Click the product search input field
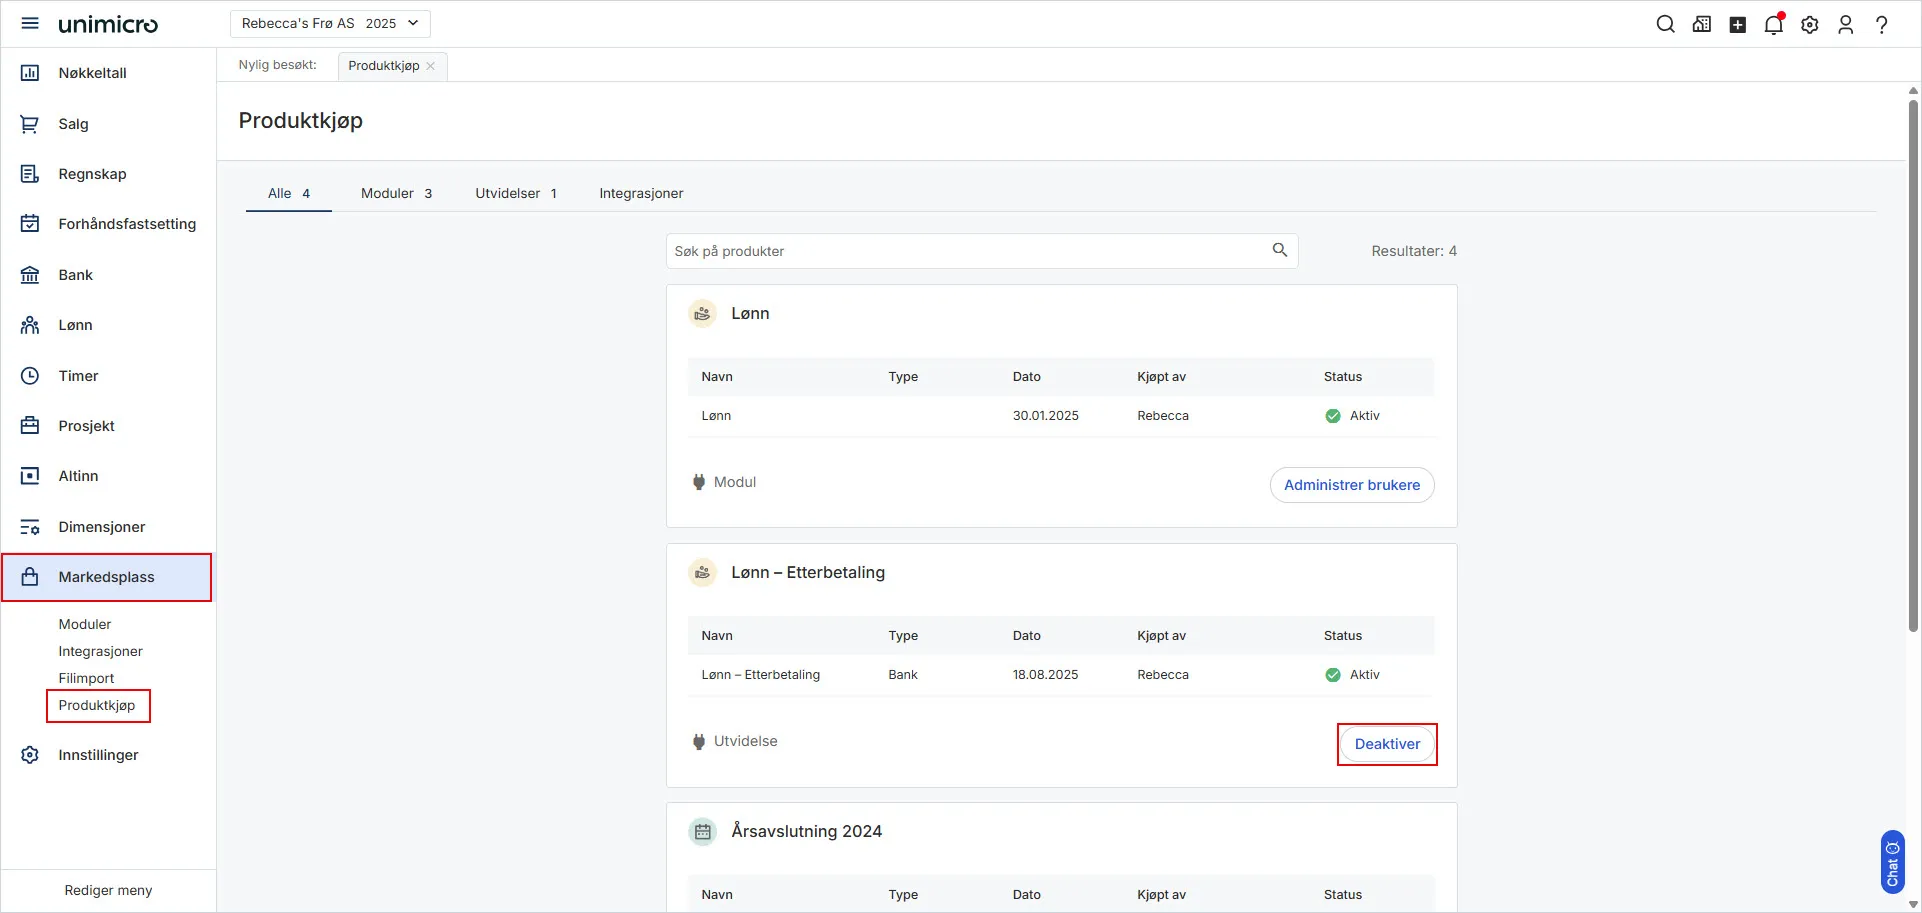The width and height of the screenshot is (1922, 913). click(x=965, y=251)
